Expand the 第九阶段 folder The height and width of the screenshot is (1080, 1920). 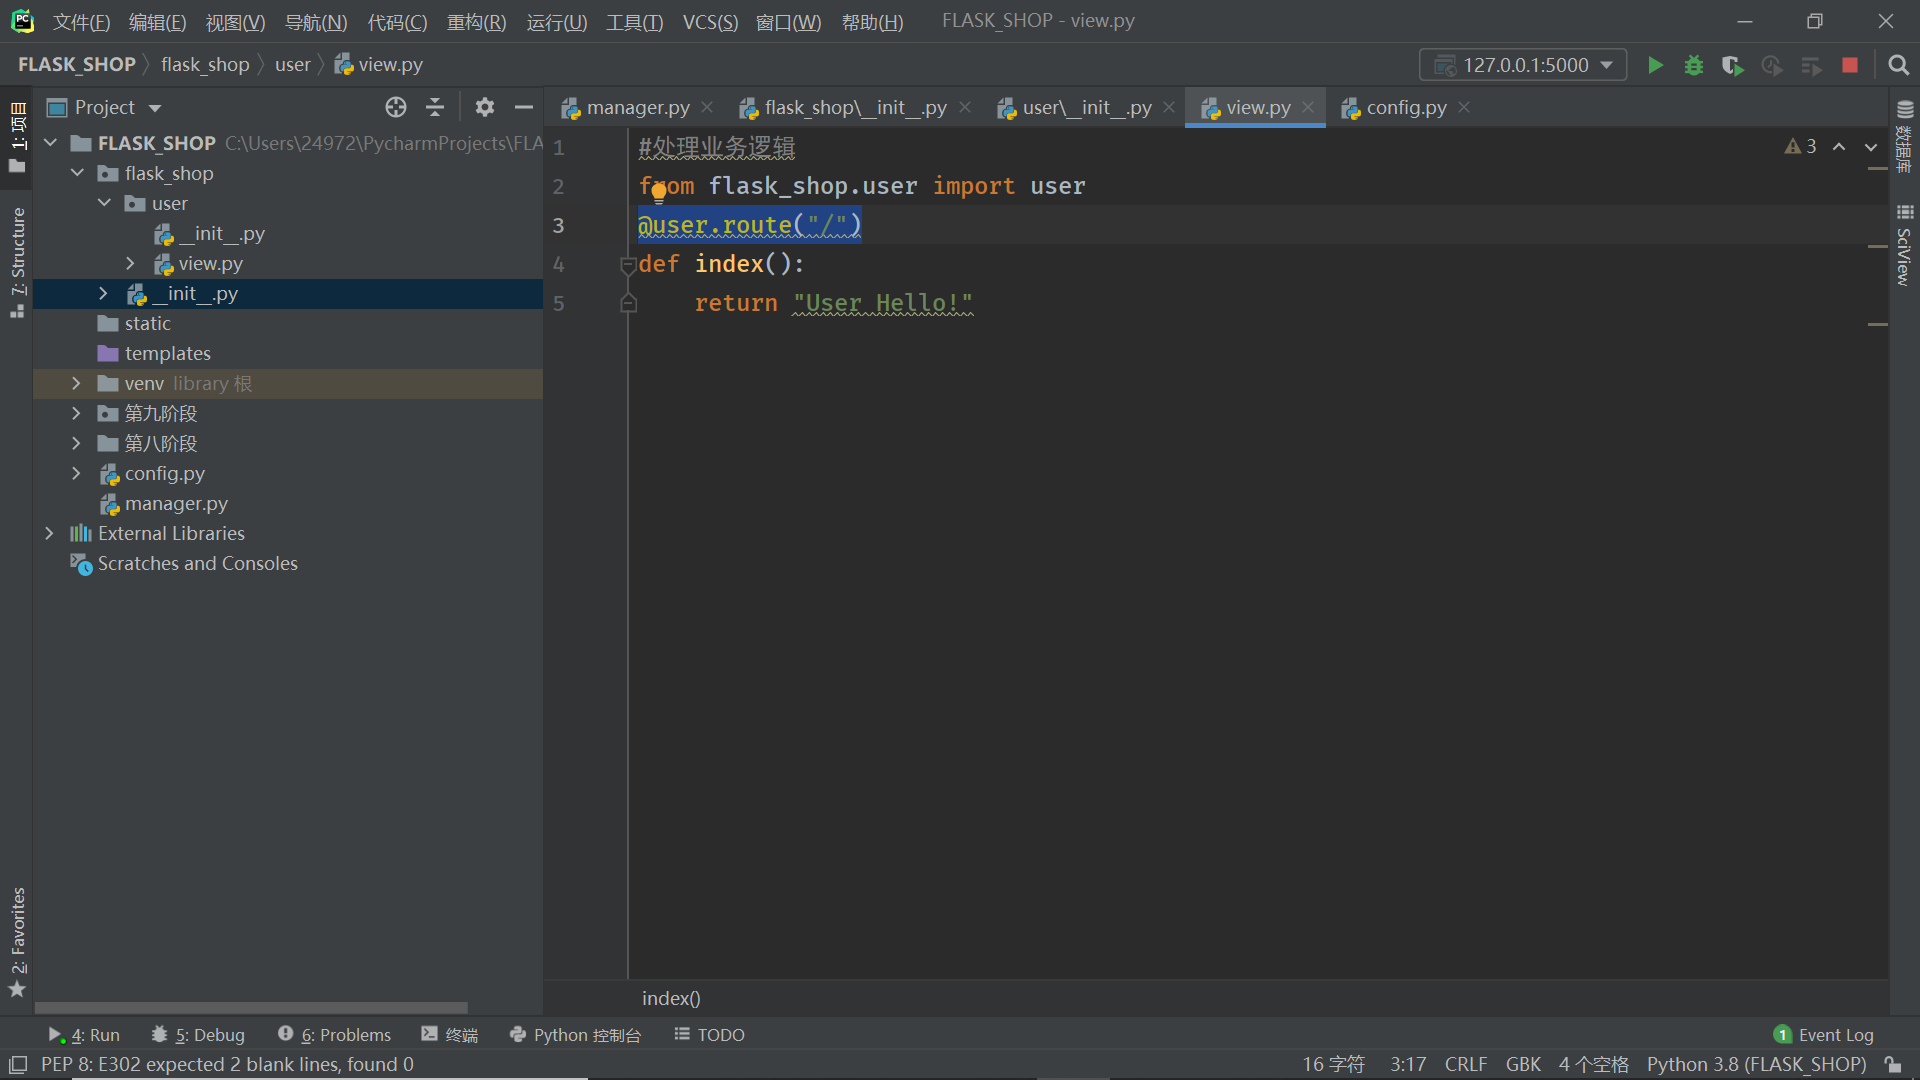[x=76, y=413]
